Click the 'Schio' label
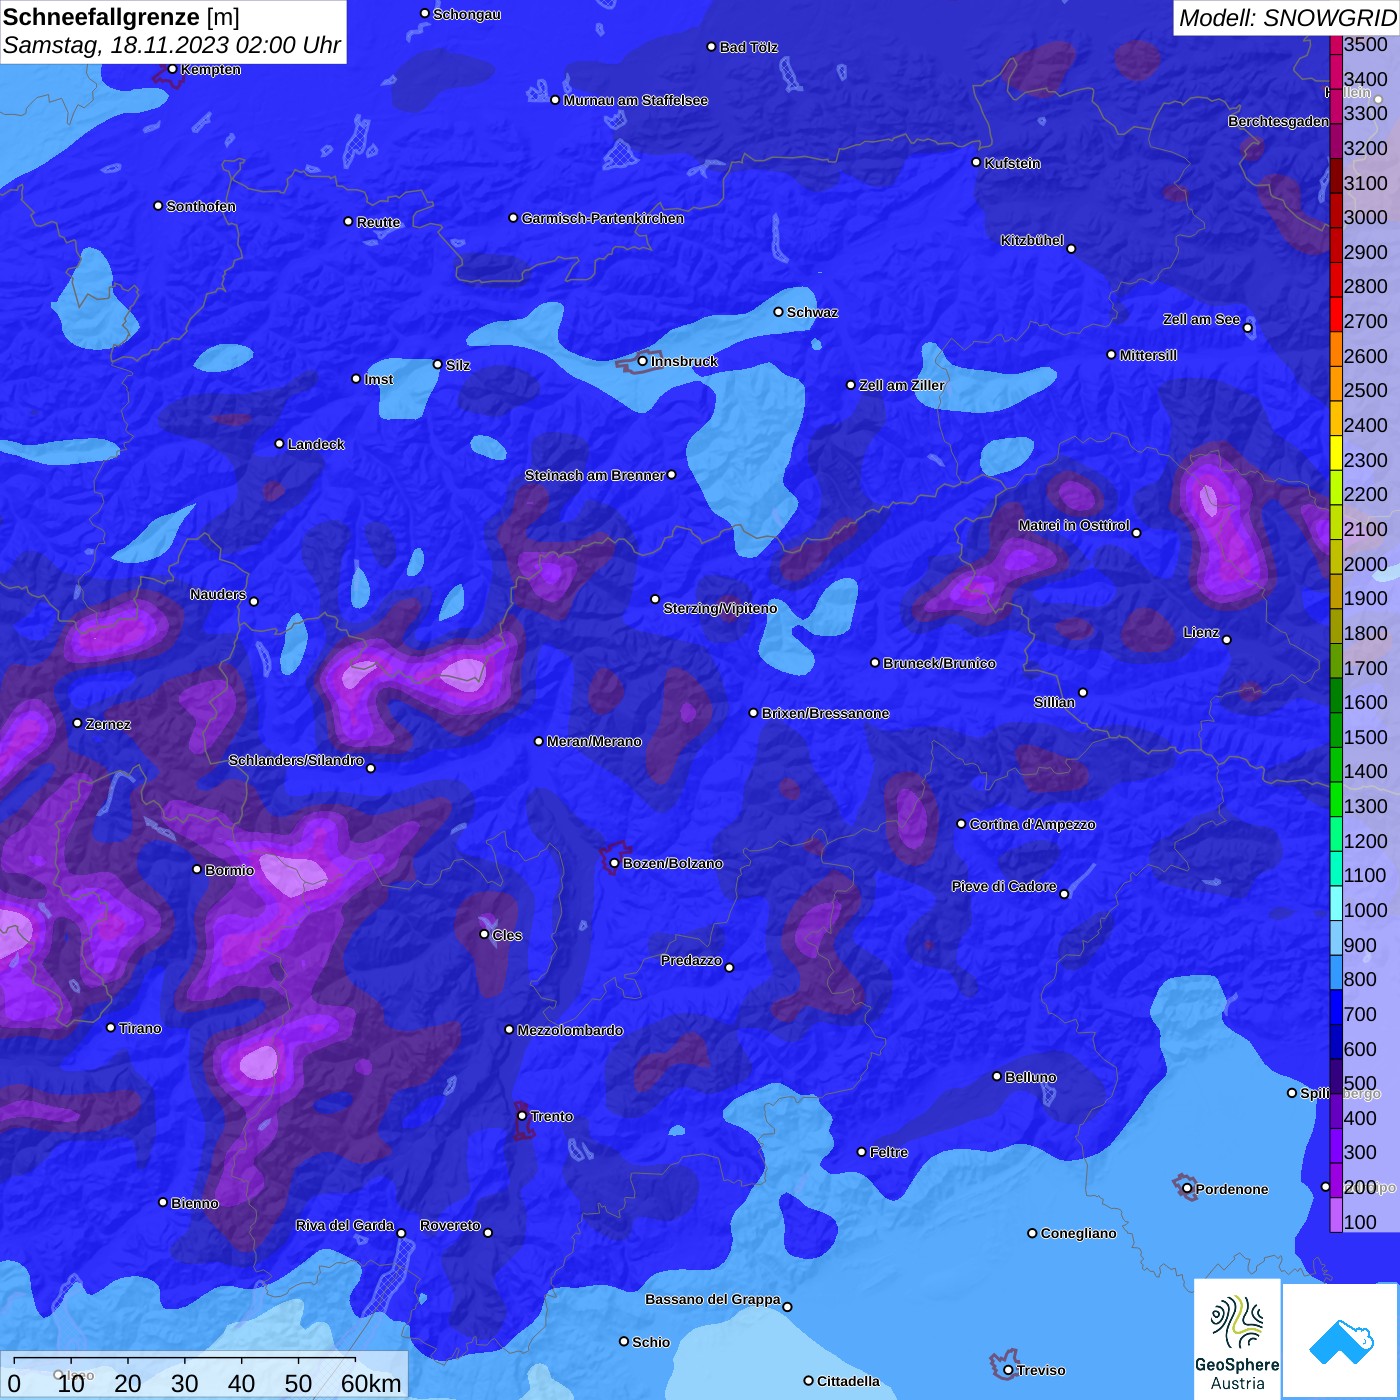 tap(651, 1342)
